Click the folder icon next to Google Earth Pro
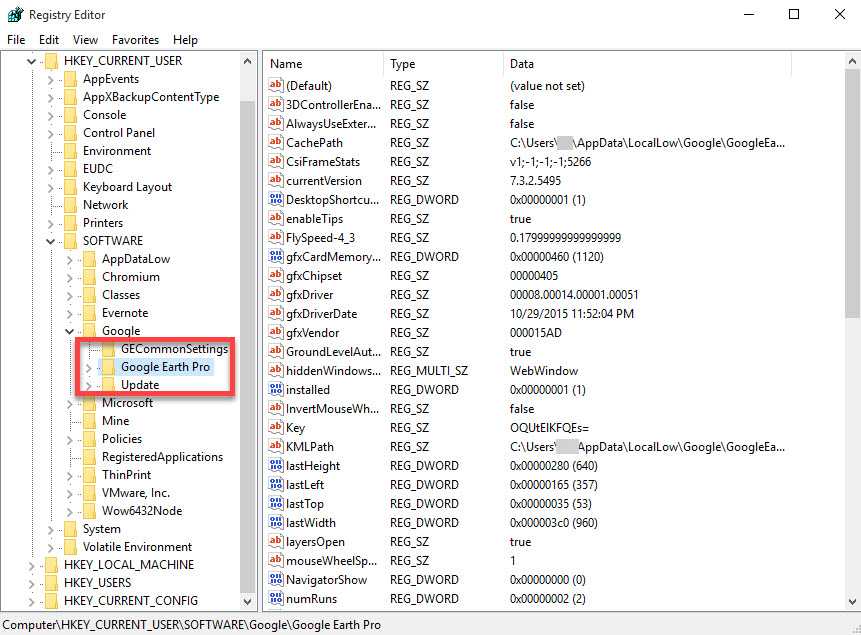861x635 pixels. [108, 367]
